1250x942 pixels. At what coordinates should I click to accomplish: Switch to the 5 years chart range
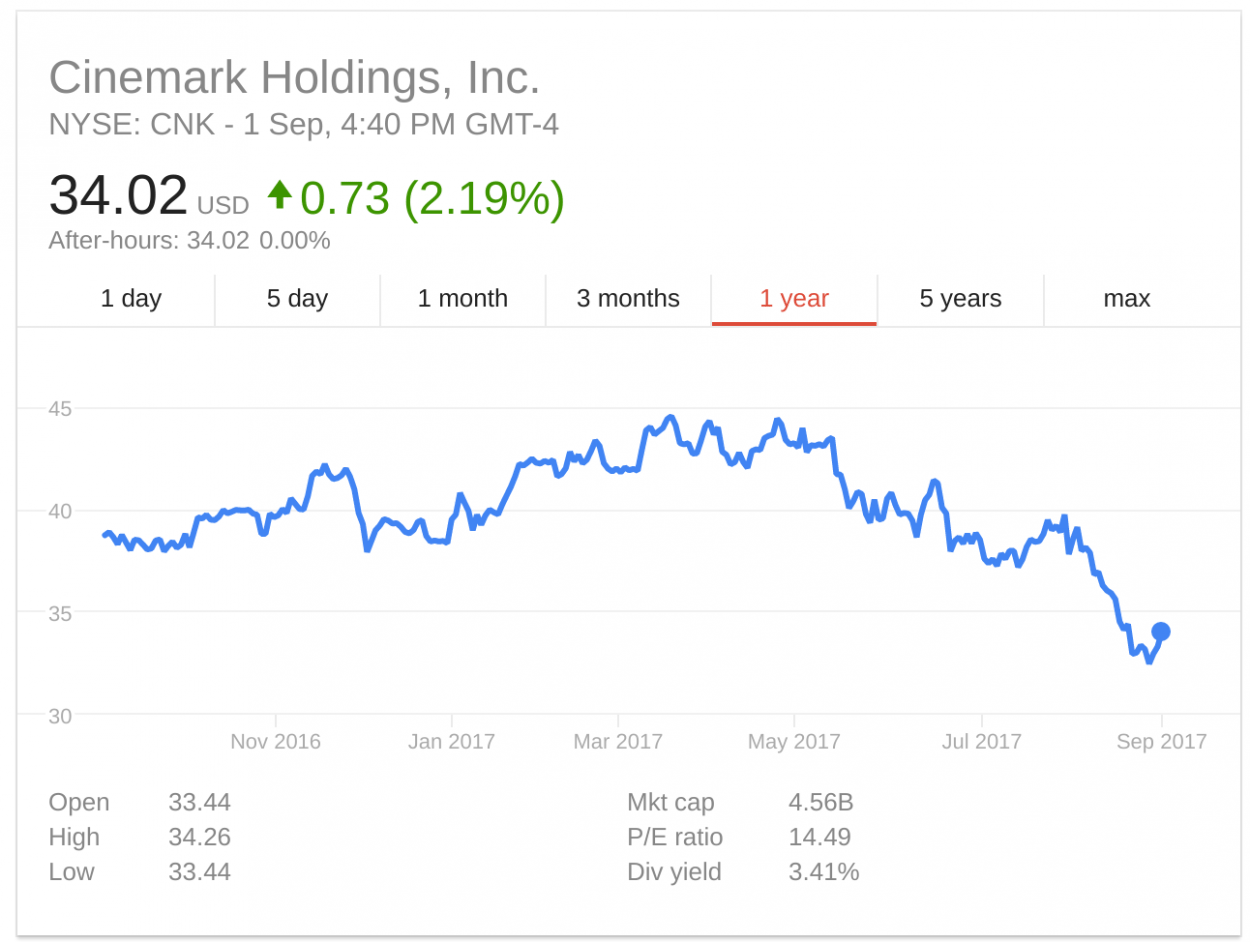coord(959,298)
